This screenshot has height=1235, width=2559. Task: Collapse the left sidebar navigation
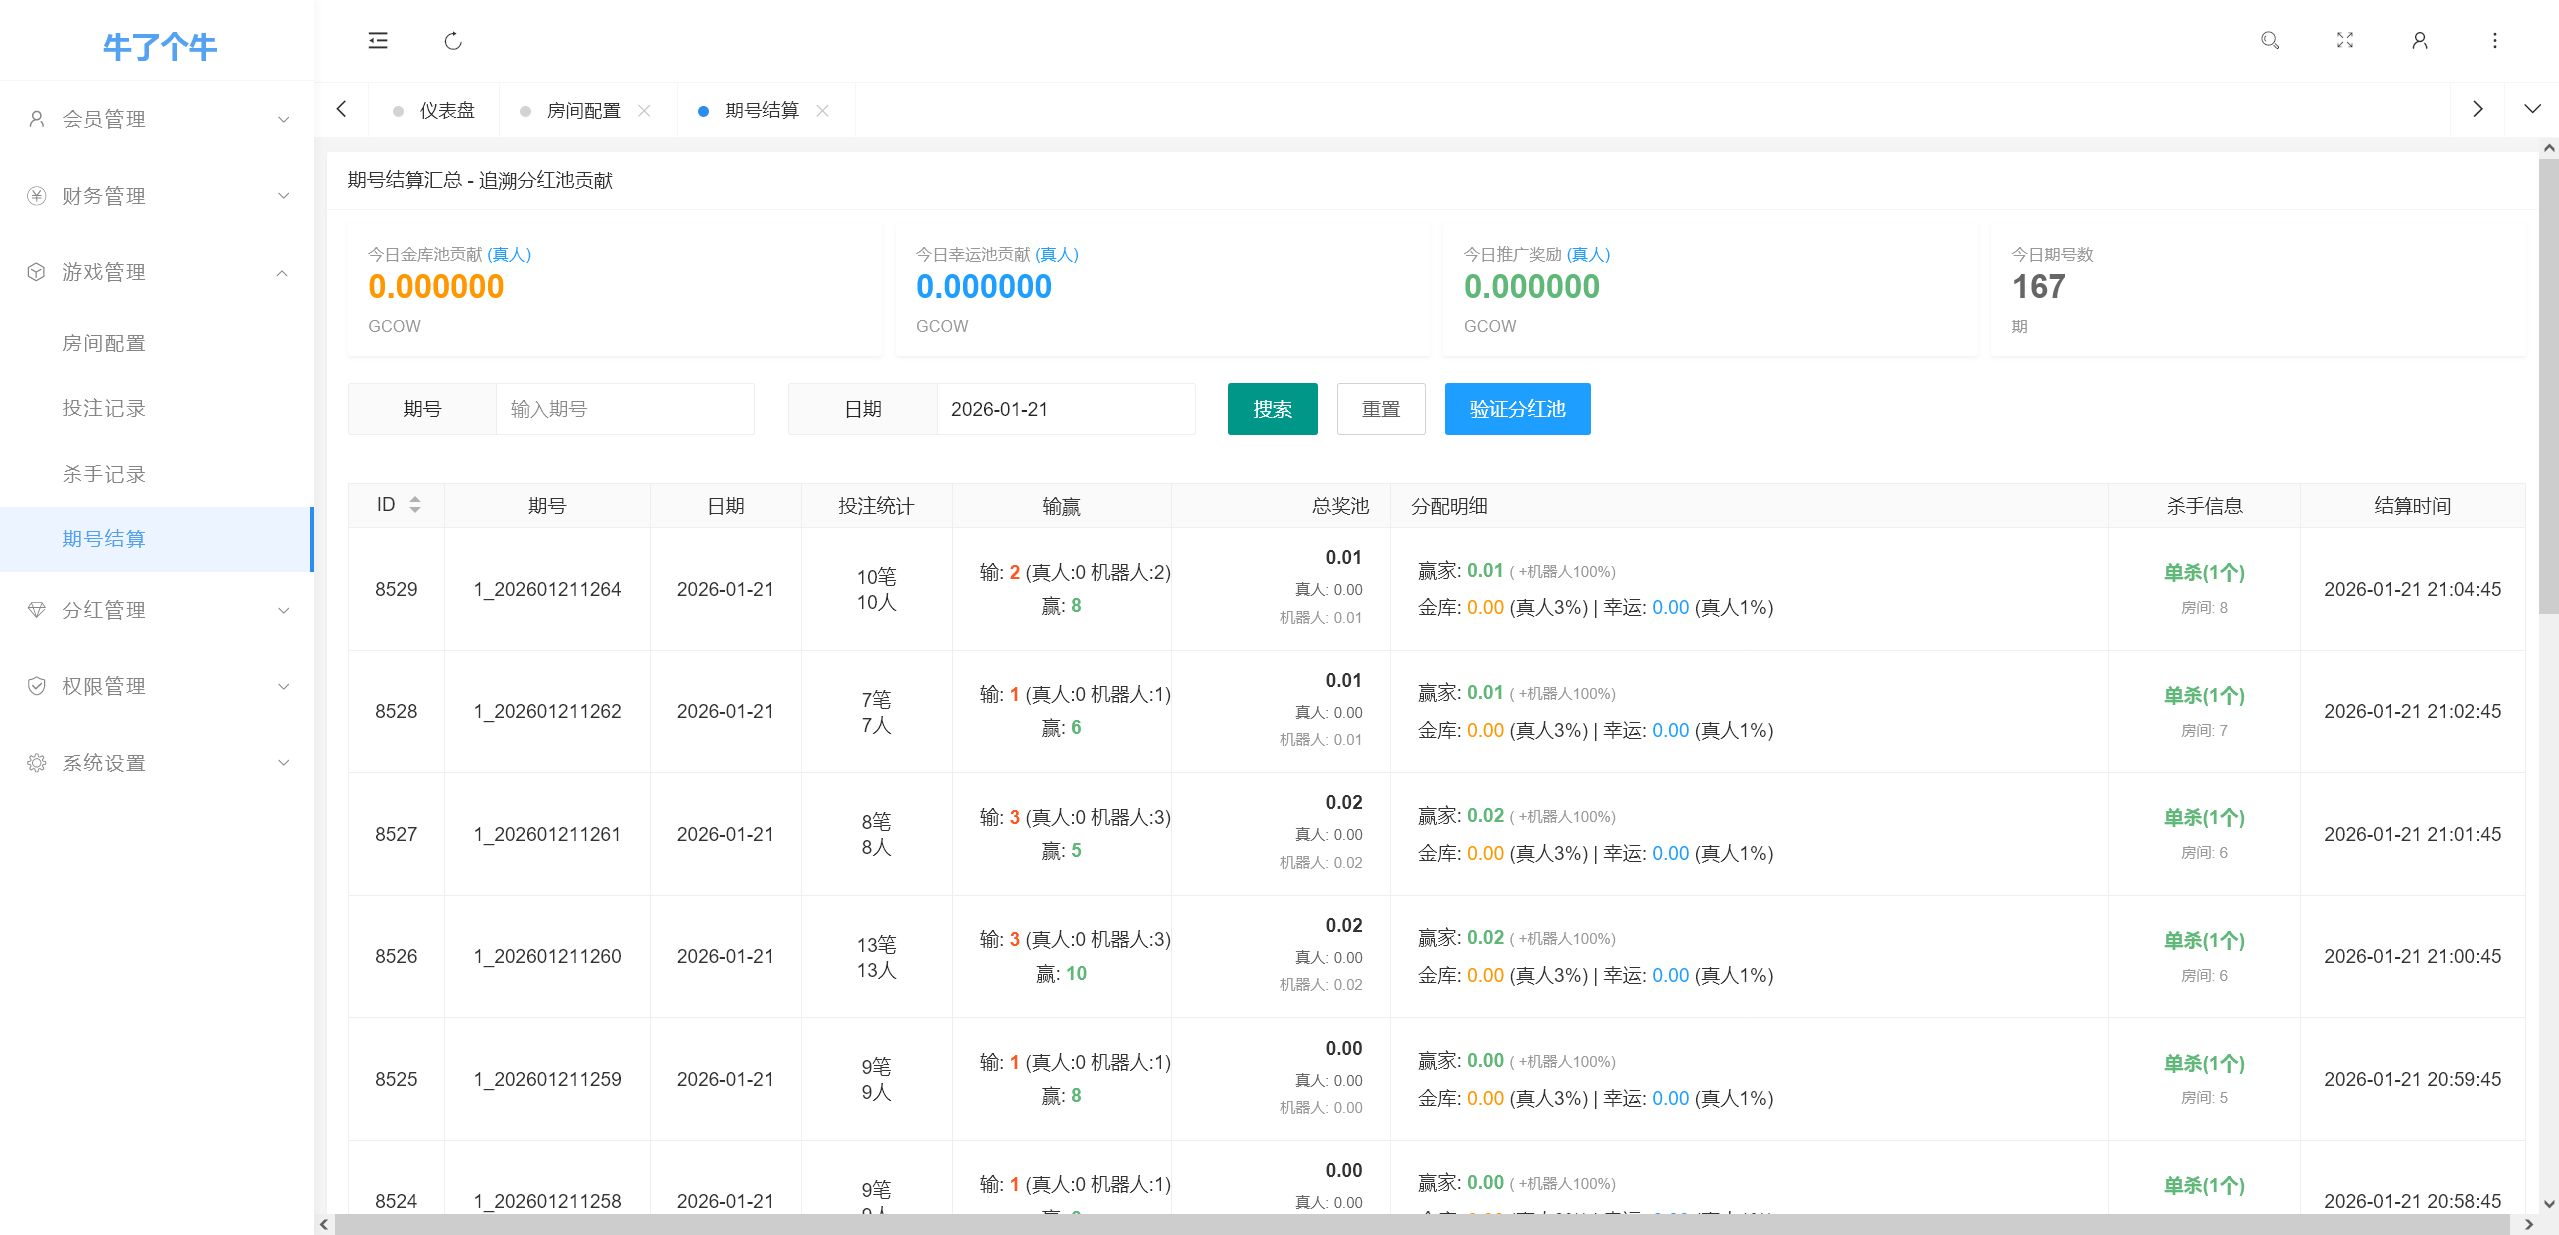(x=378, y=40)
